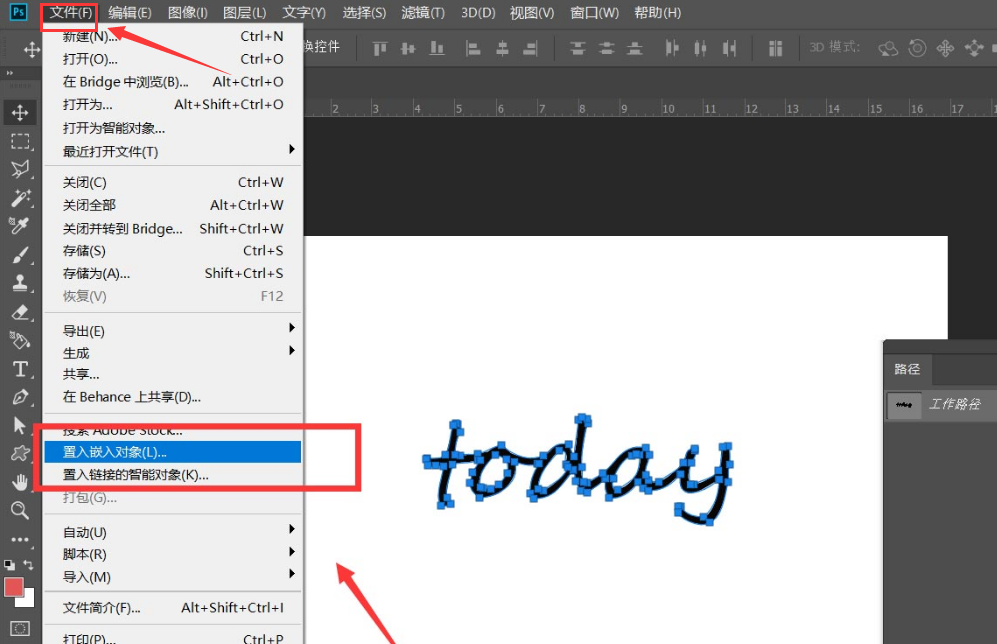Image resolution: width=997 pixels, height=644 pixels.
Task: Click the align right edges icon
Action: pos(530,48)
